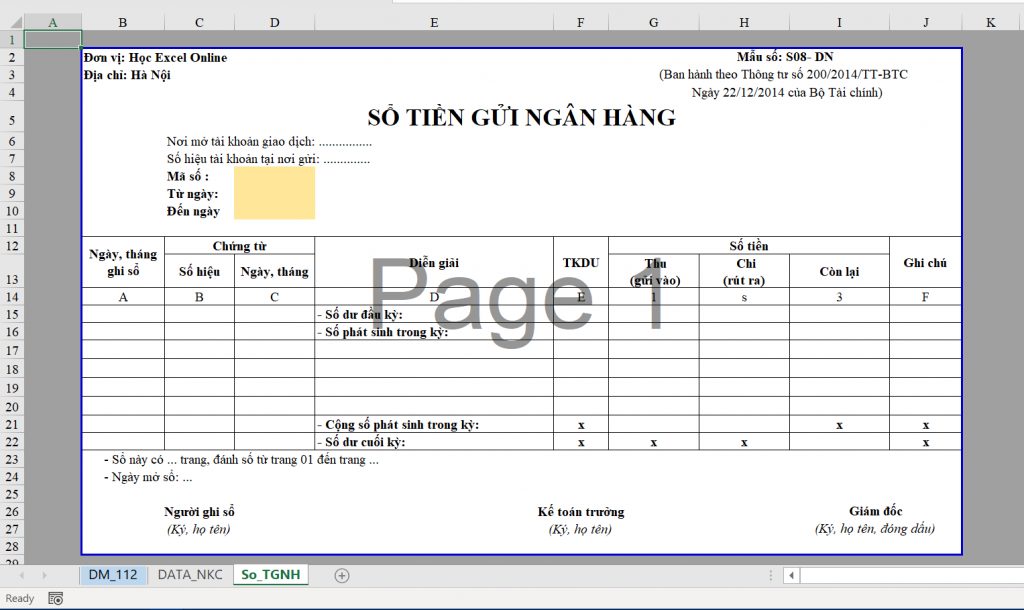Click the yellow input cell beside Mã số

(274, 176)
